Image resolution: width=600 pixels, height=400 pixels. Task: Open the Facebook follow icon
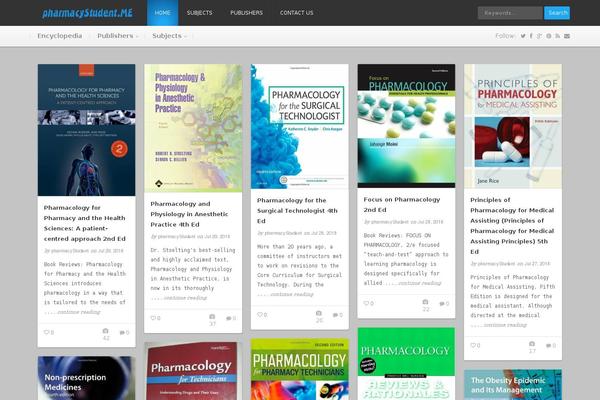pos(531,36)
